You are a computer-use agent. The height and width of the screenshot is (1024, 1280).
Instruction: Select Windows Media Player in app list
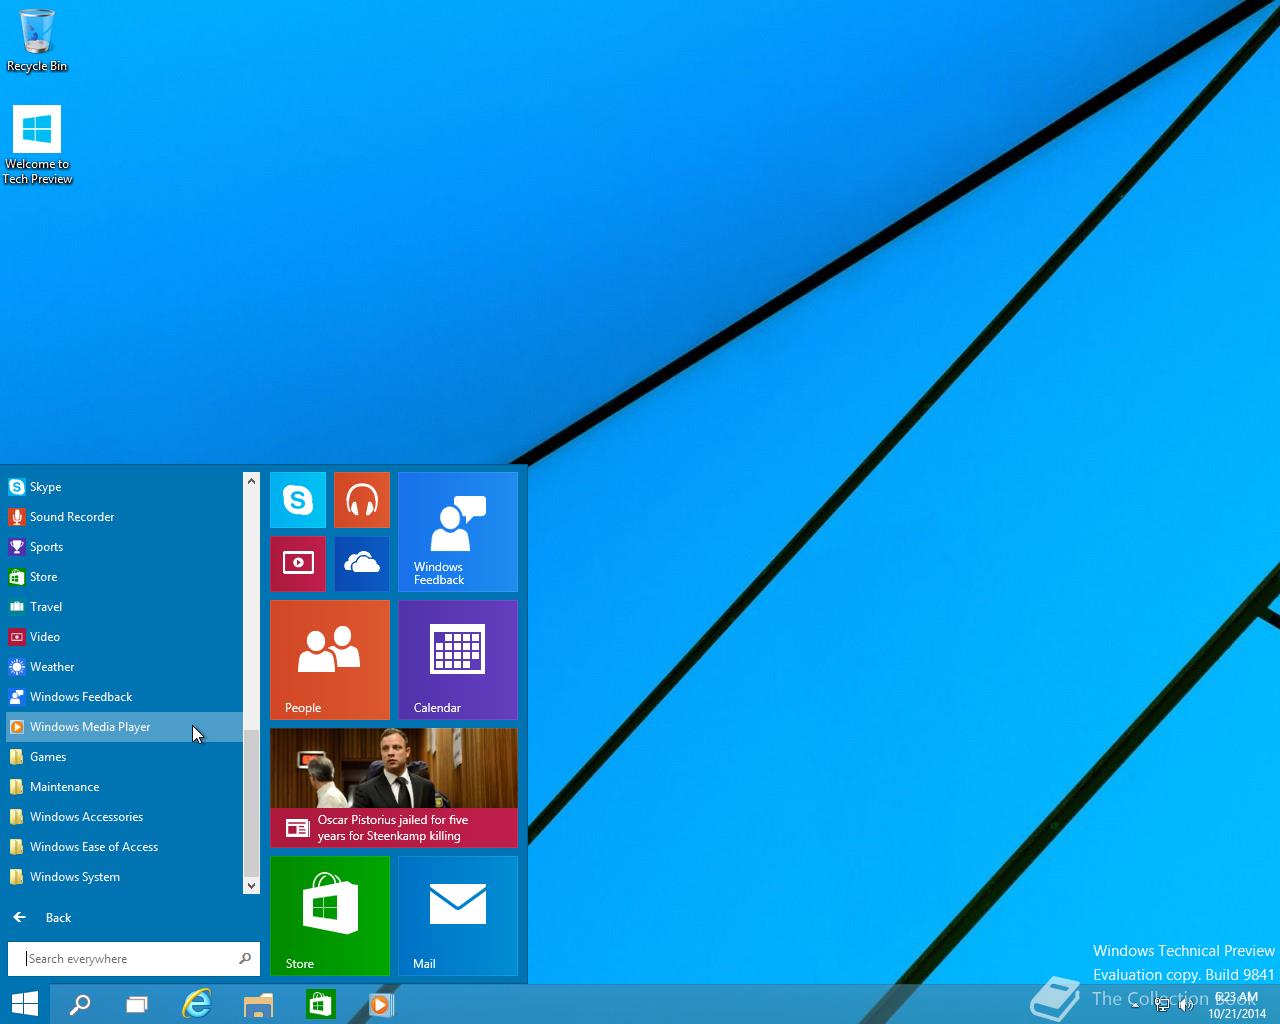click(90, 727)
